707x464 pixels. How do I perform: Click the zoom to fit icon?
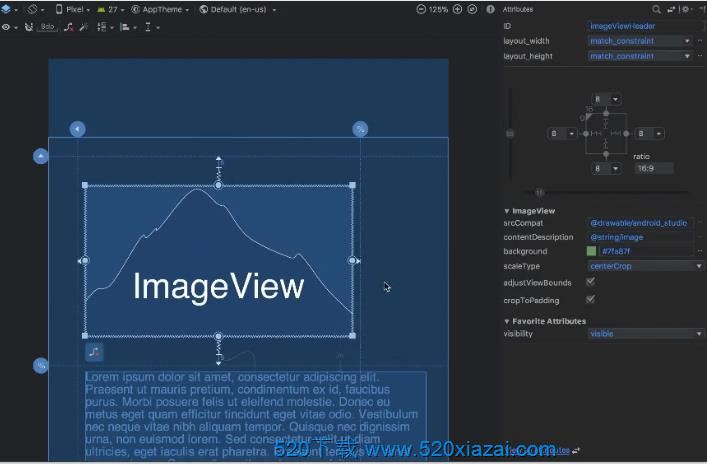pyautogui.click(x=472, y=9)
